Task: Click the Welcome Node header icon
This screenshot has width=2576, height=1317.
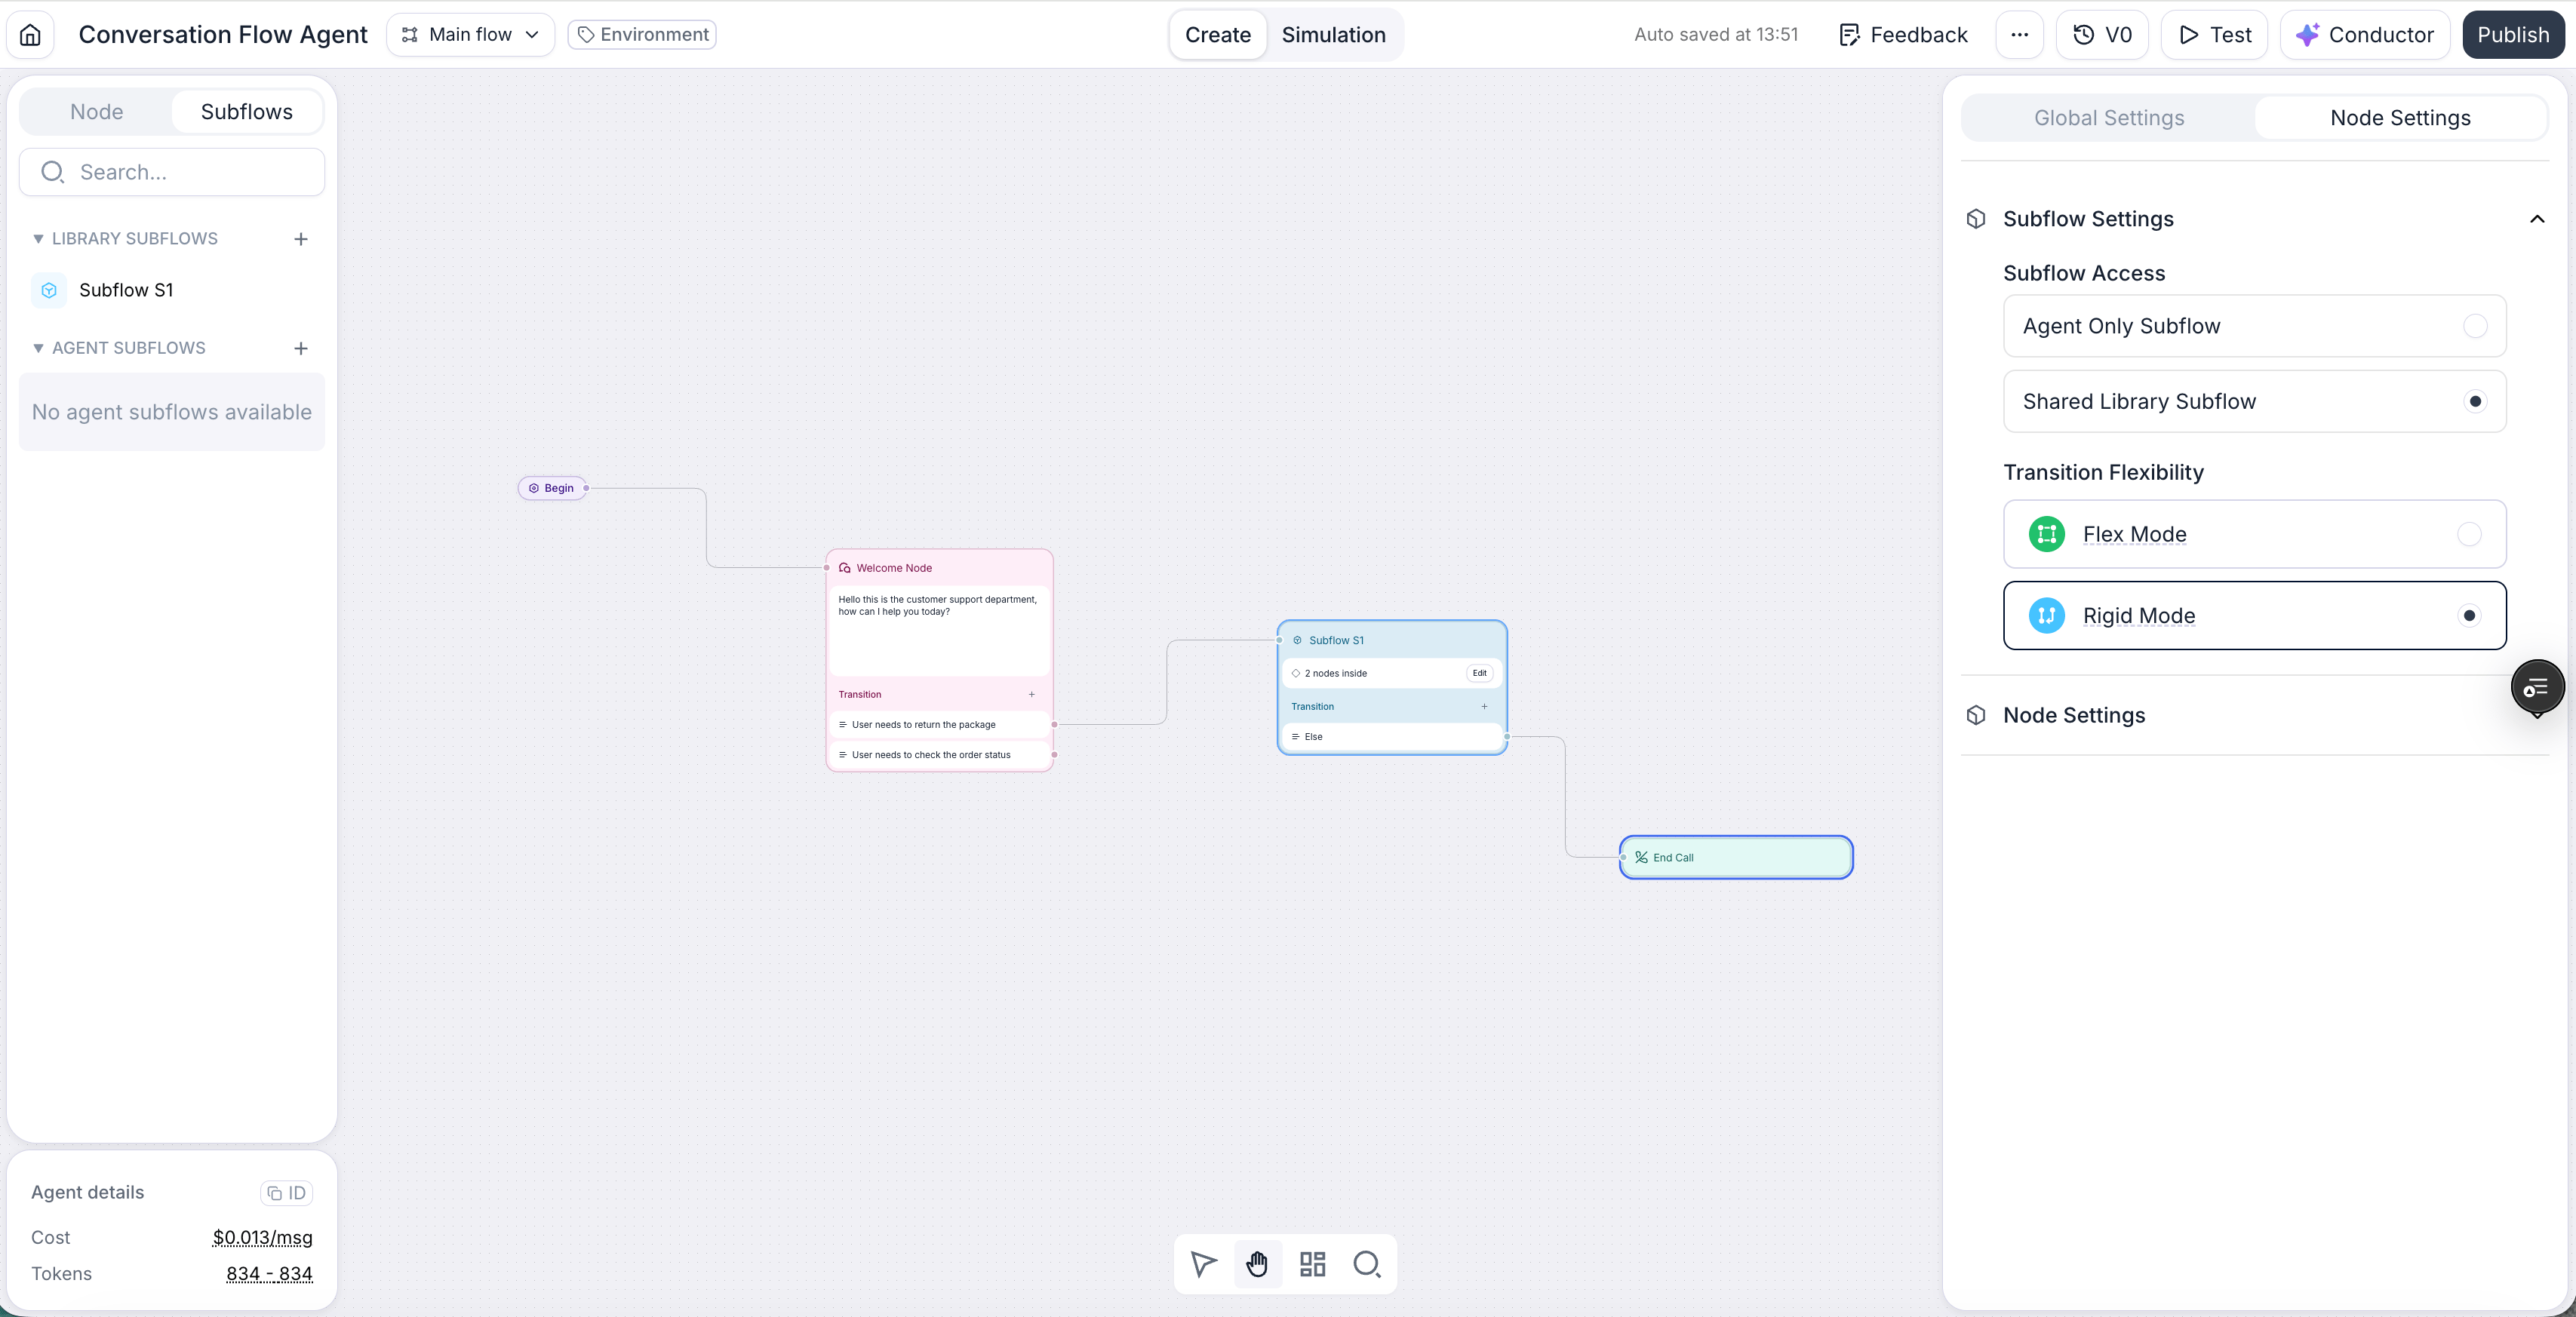Action: point(845,568)
